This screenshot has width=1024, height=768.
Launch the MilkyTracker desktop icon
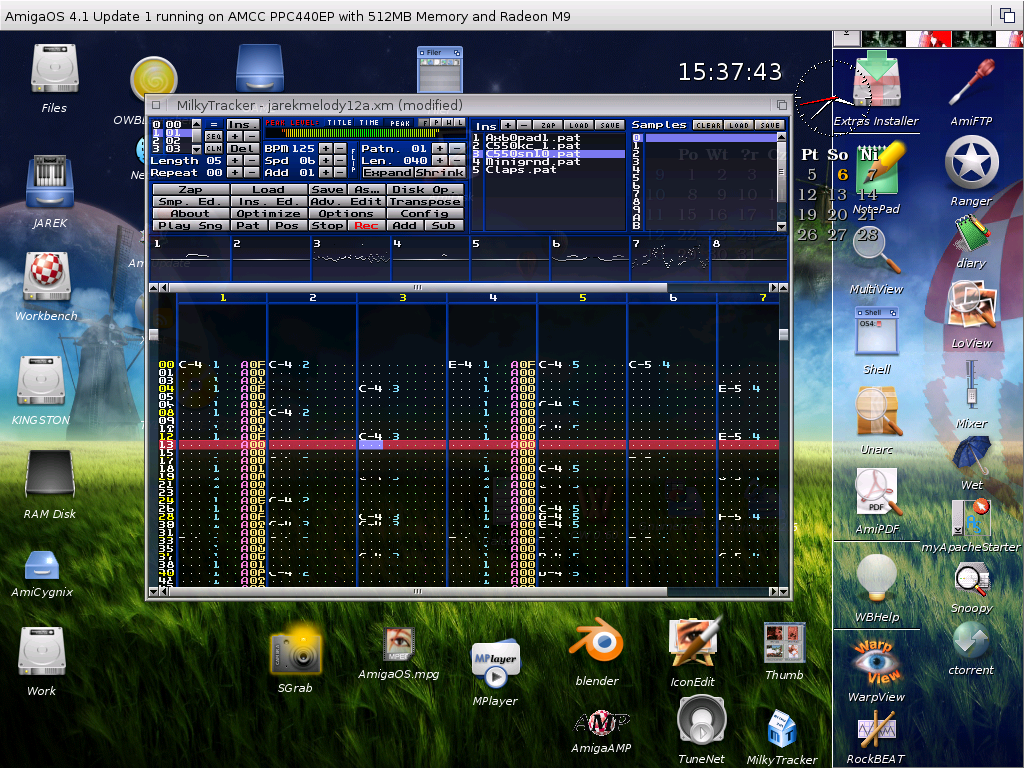click(x=782, y=728)
